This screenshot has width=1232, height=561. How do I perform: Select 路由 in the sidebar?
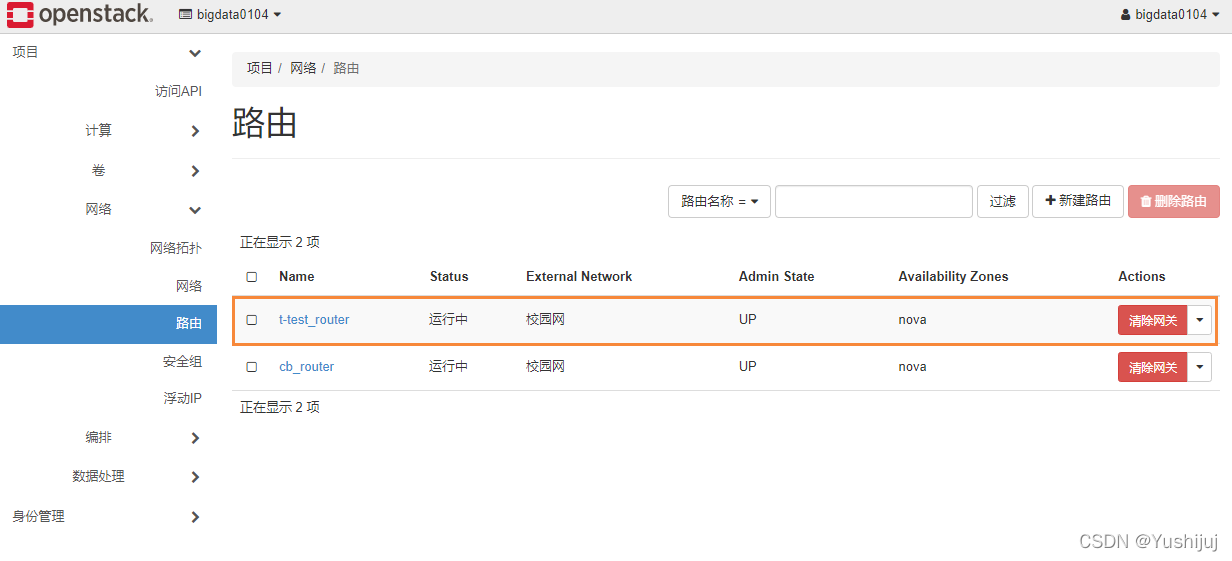[108, 324]
